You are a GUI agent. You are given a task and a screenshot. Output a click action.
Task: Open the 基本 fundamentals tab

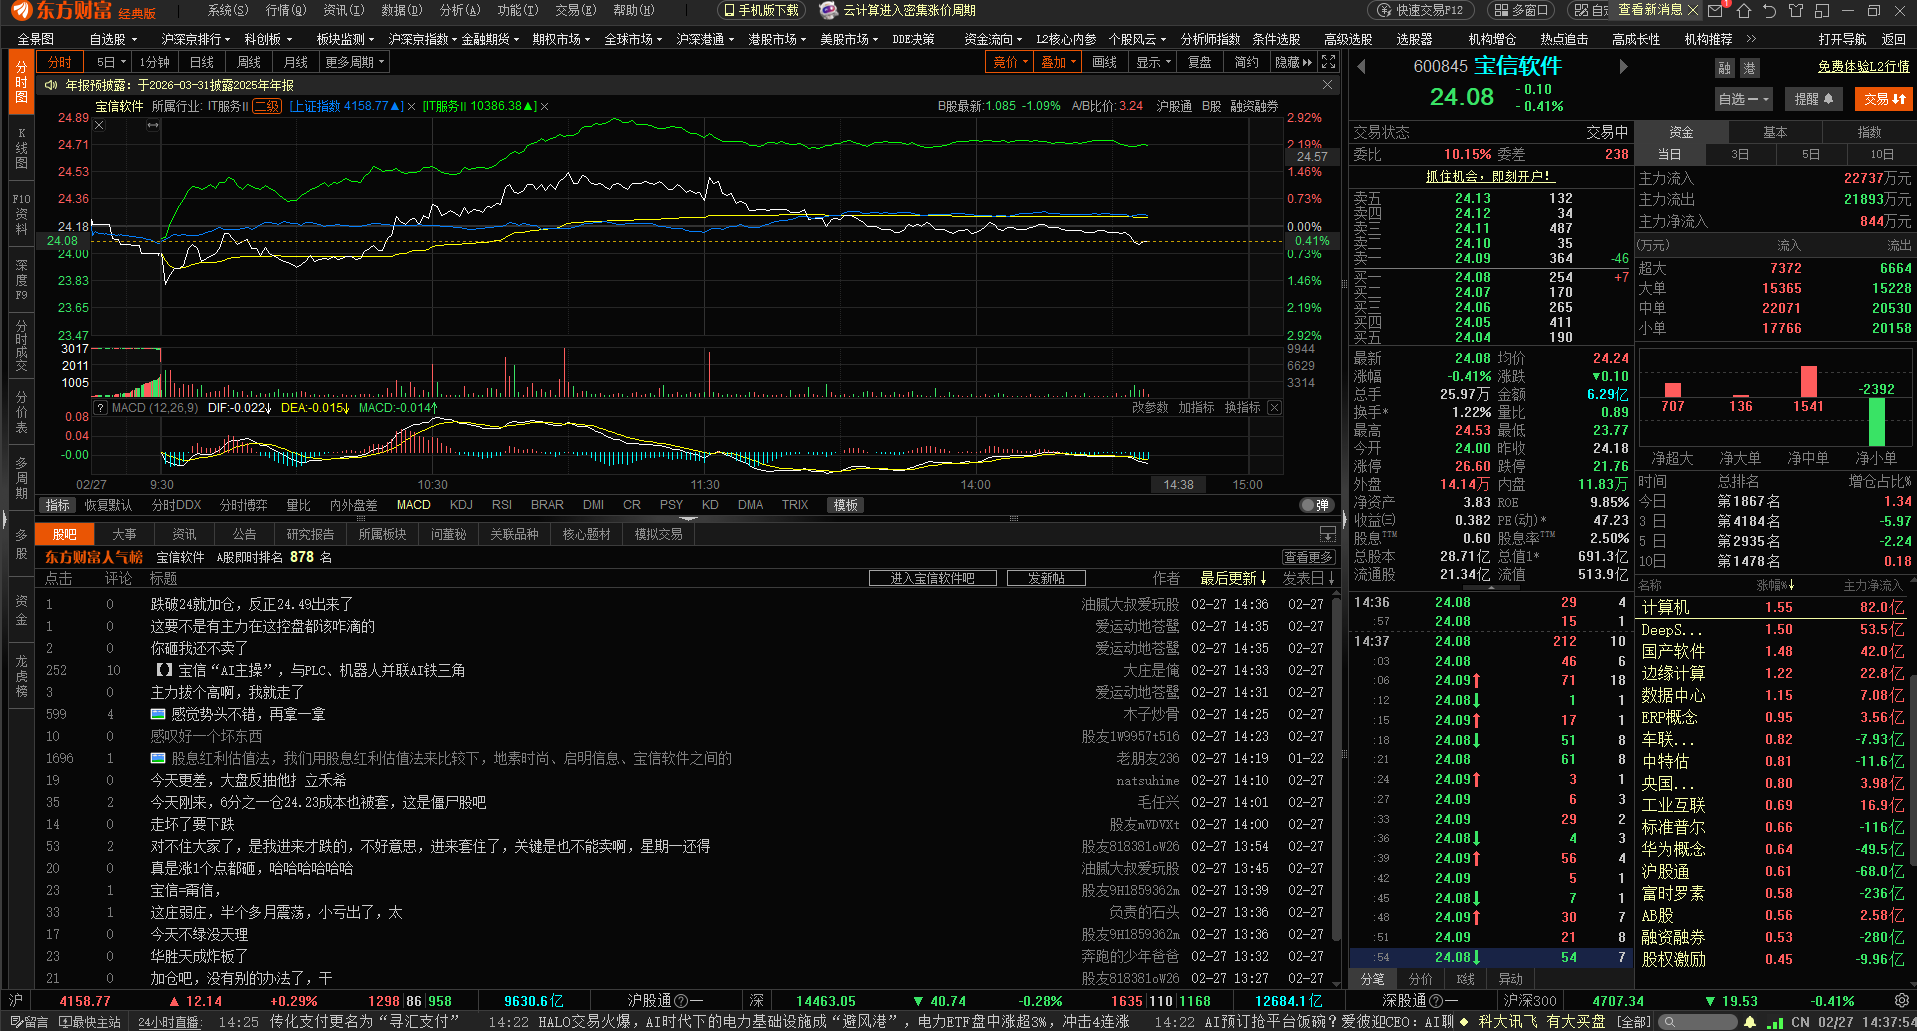tap(1775, 132)
